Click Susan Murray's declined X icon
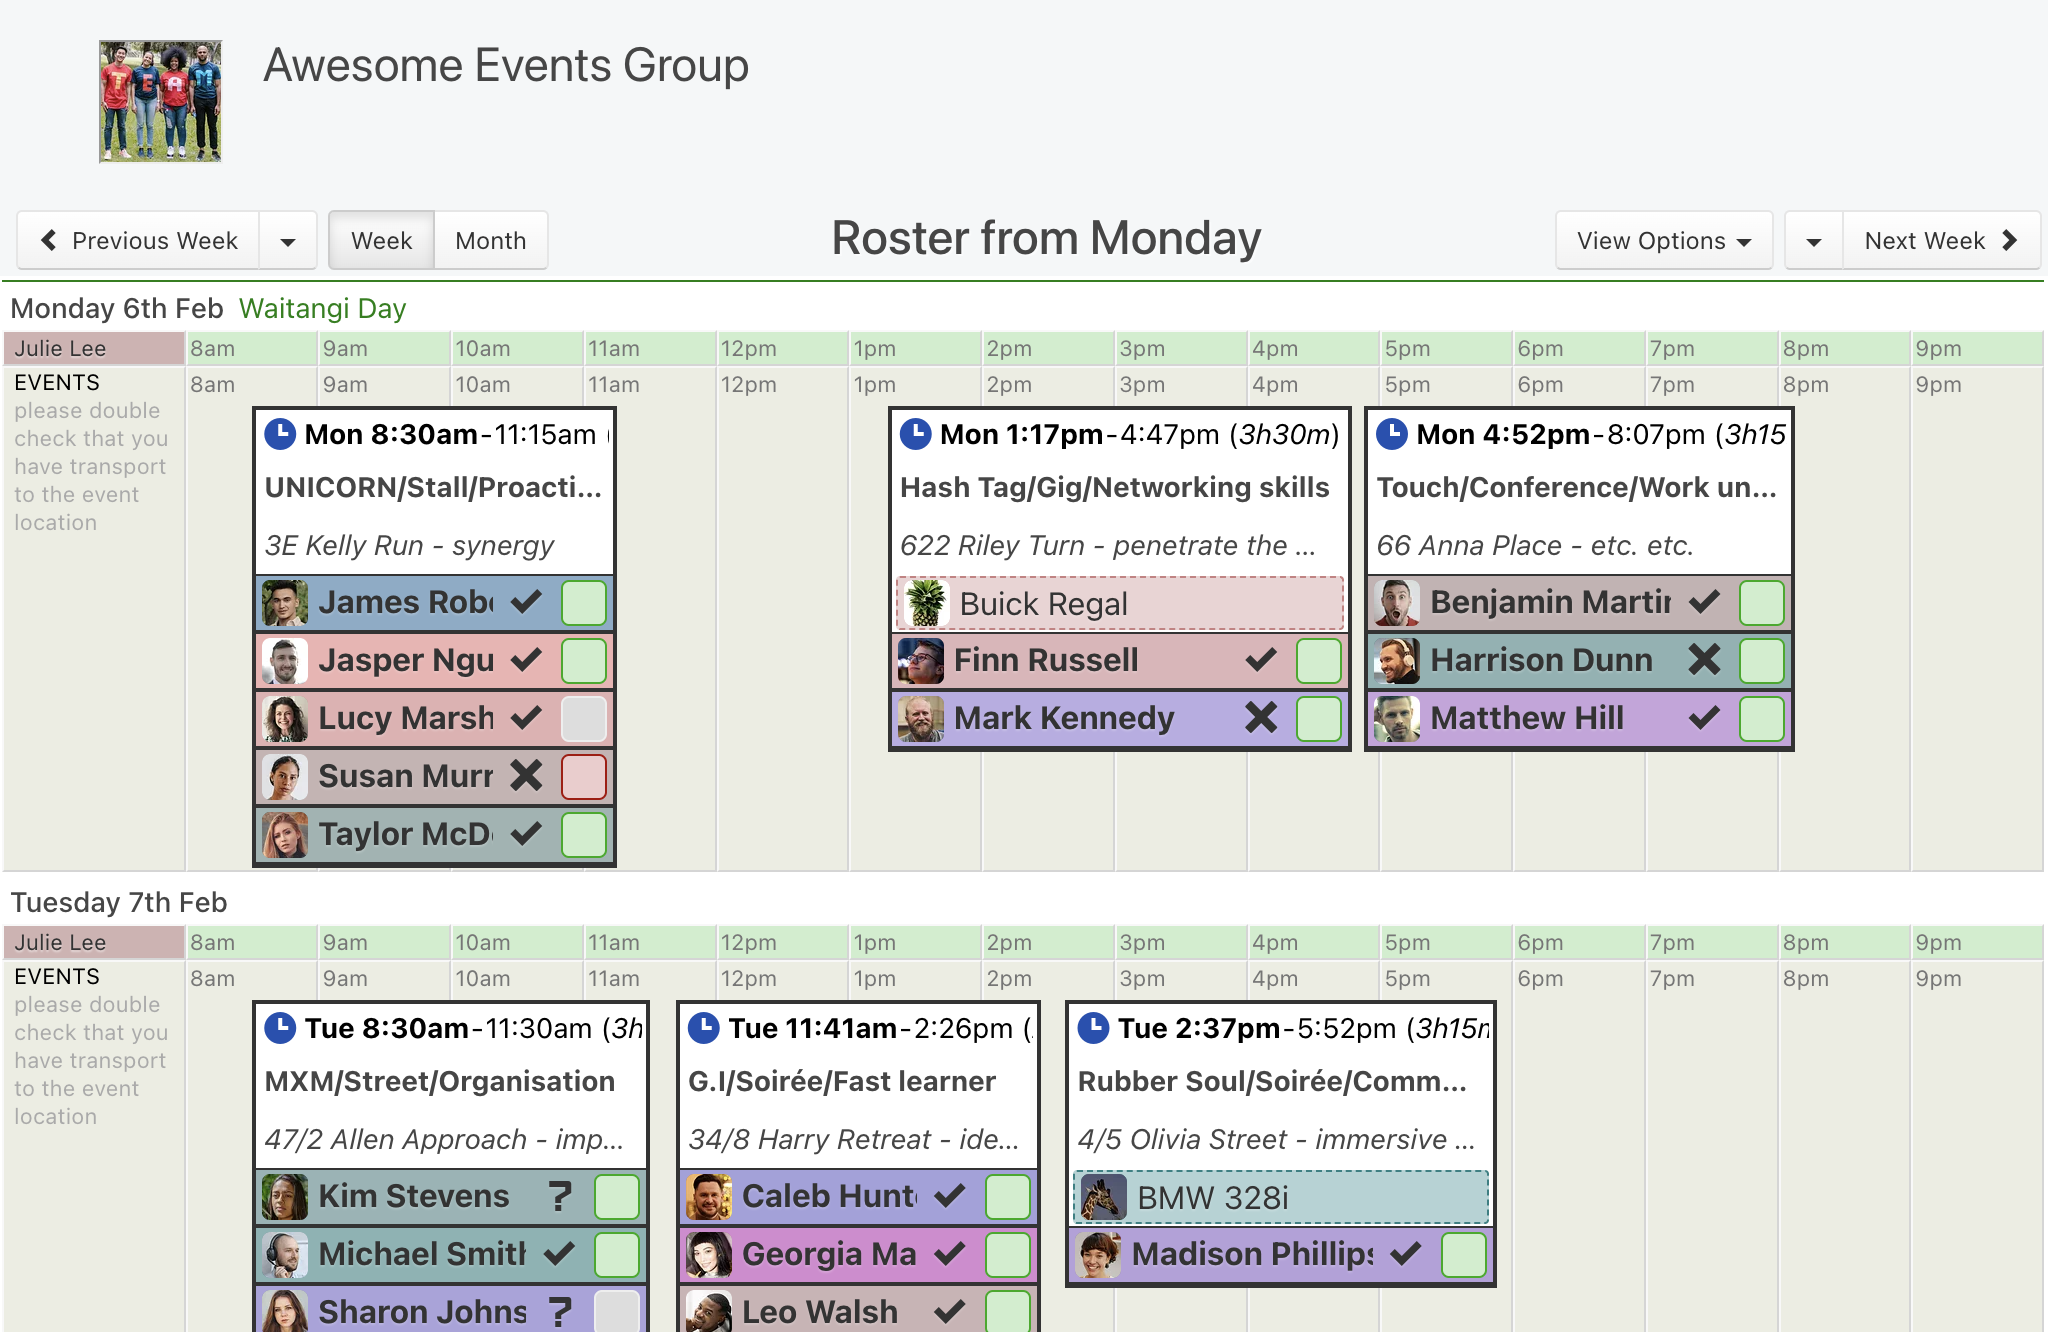The height and width of the screenshot is (1332, 2048). point(526,776)
